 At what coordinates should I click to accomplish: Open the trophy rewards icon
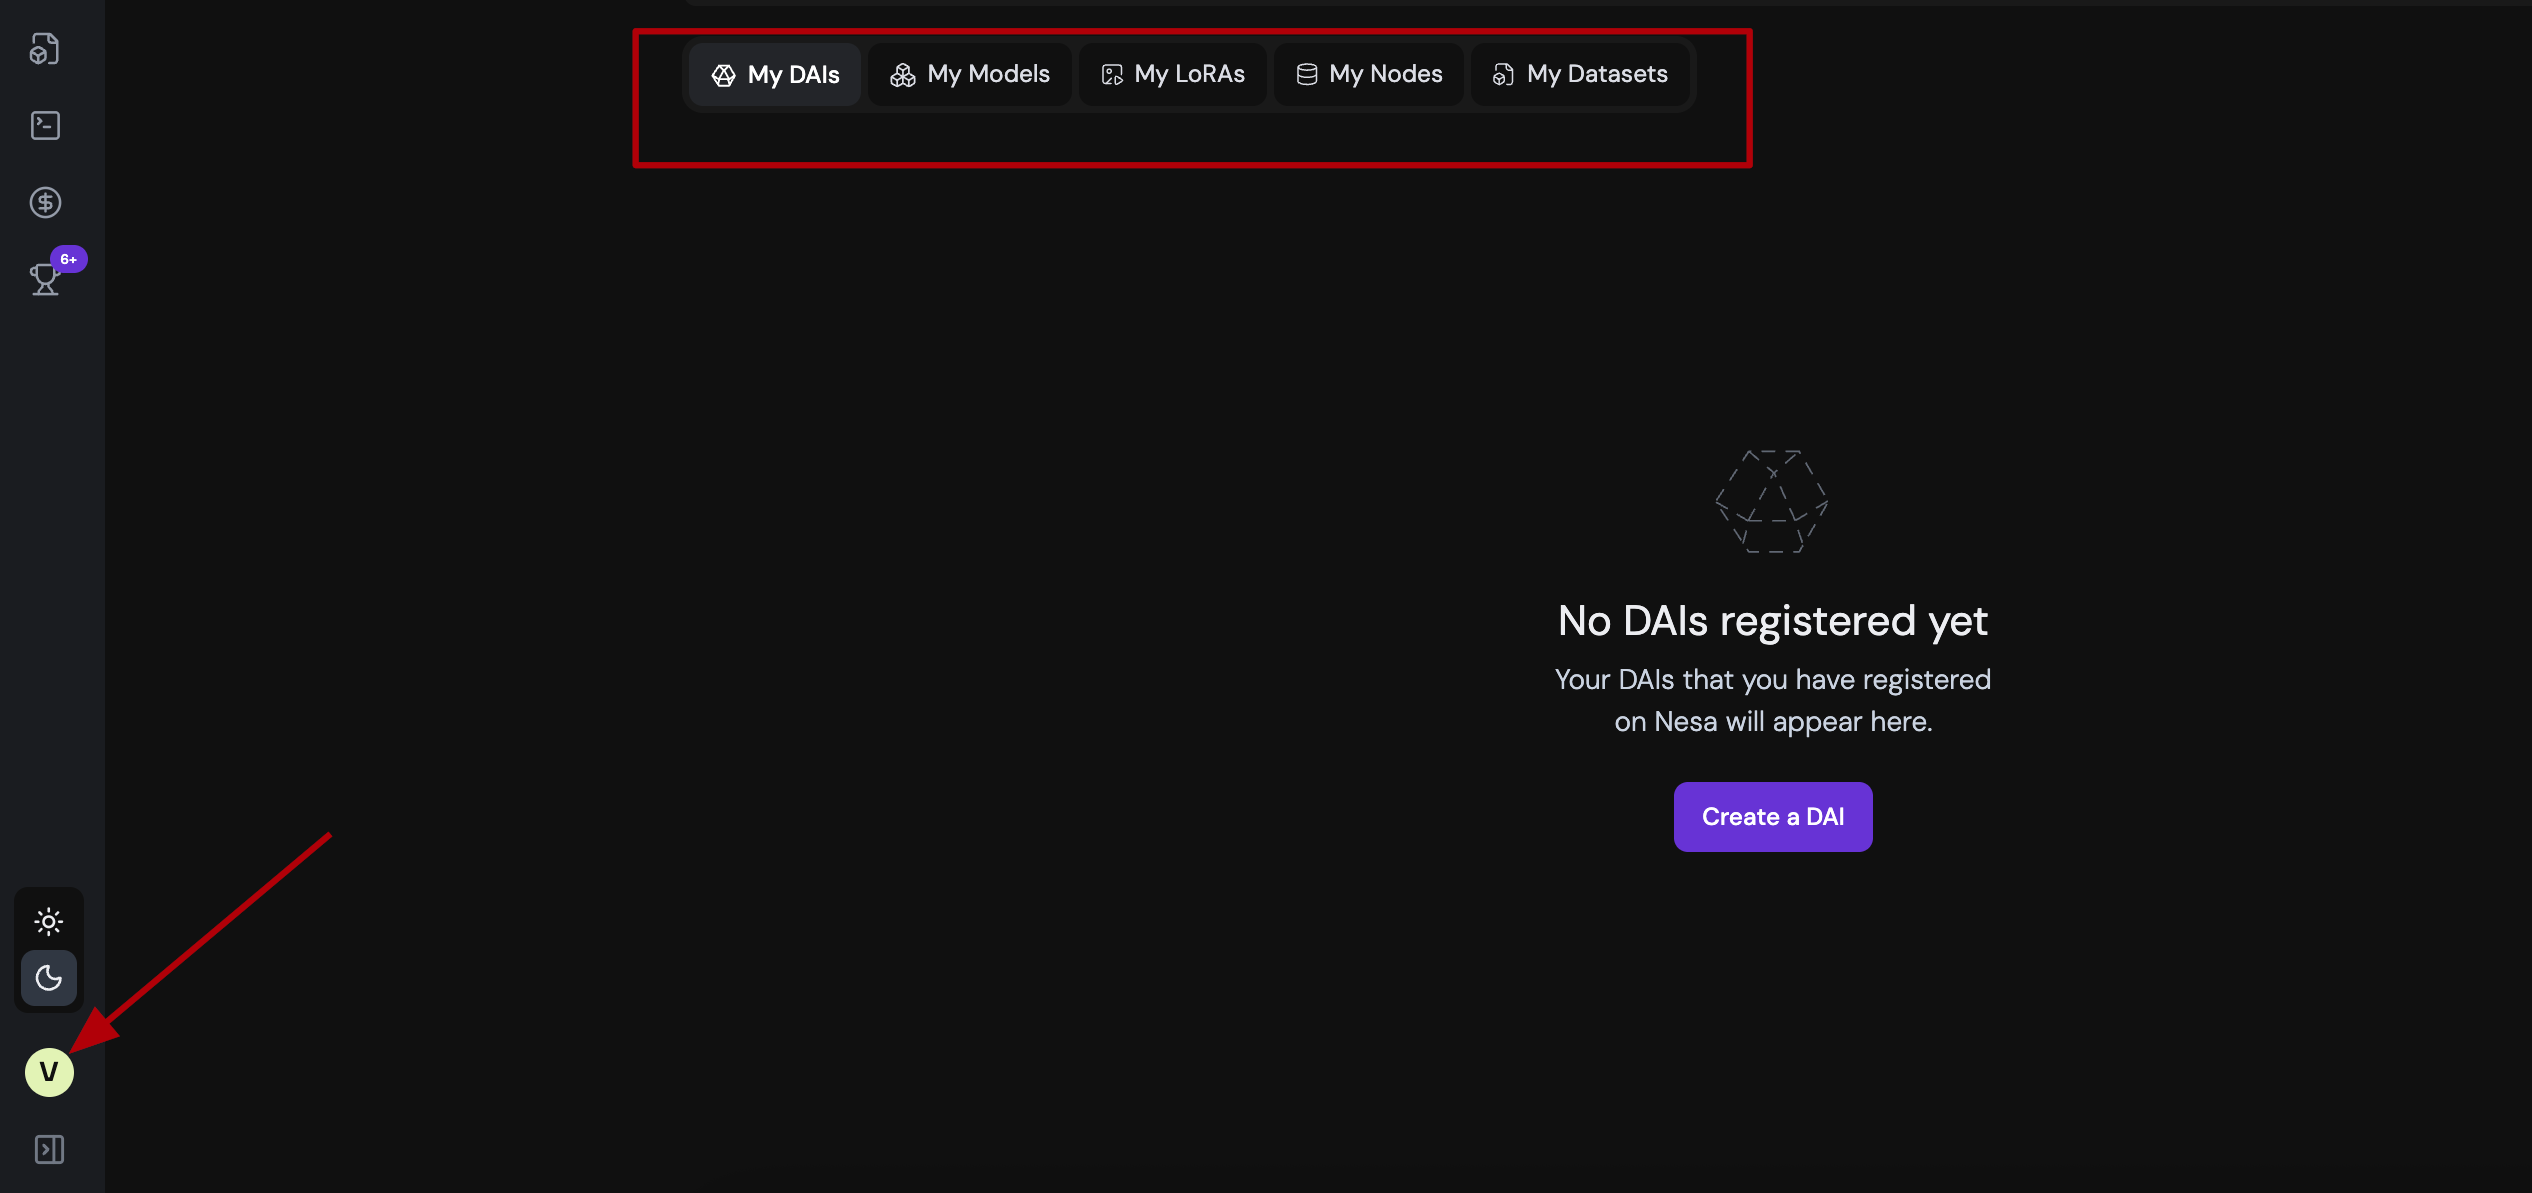[44, 281]
